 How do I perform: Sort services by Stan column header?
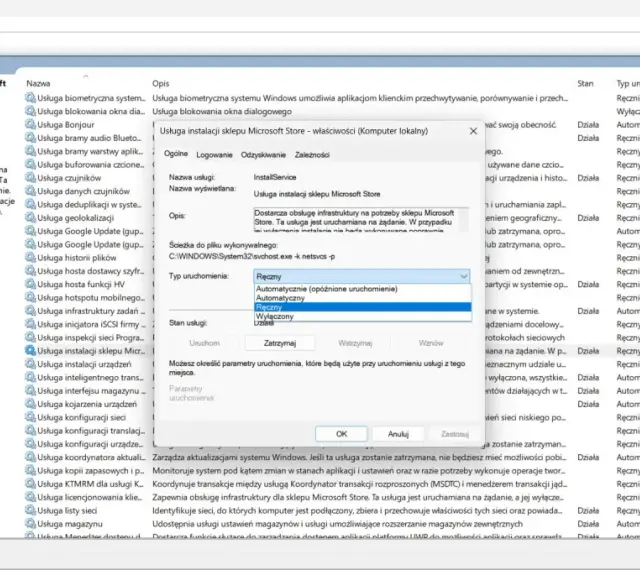coord(585,83)
